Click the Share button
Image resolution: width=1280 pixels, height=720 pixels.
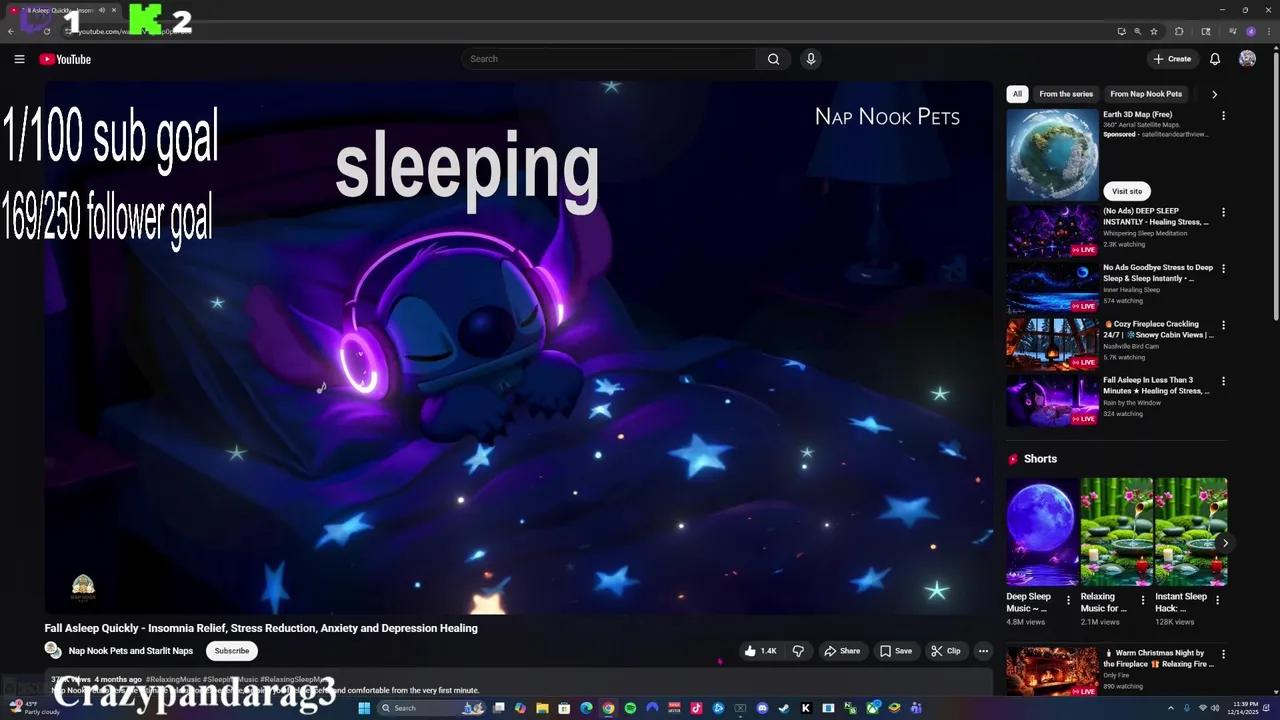[842, 651]
